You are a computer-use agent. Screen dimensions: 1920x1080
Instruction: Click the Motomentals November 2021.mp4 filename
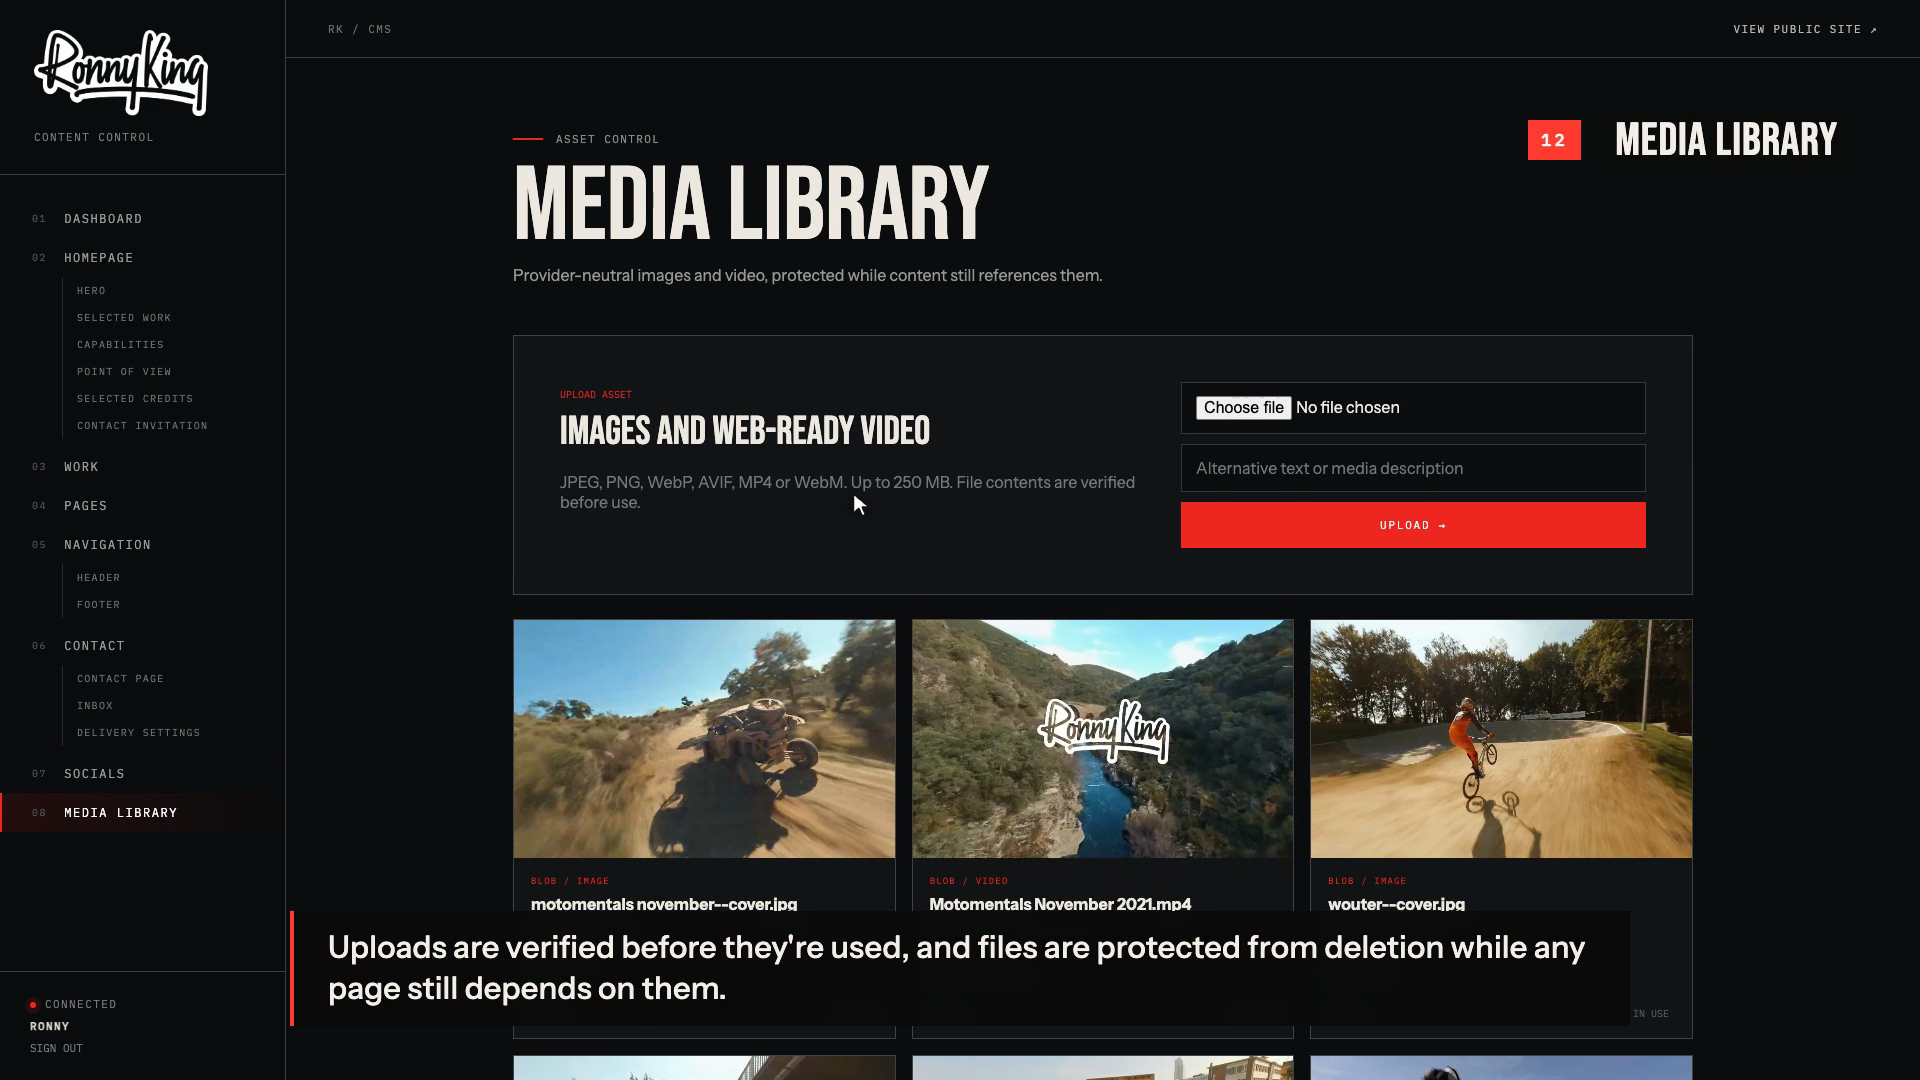pyautogui.click(x=1060, y=904)
